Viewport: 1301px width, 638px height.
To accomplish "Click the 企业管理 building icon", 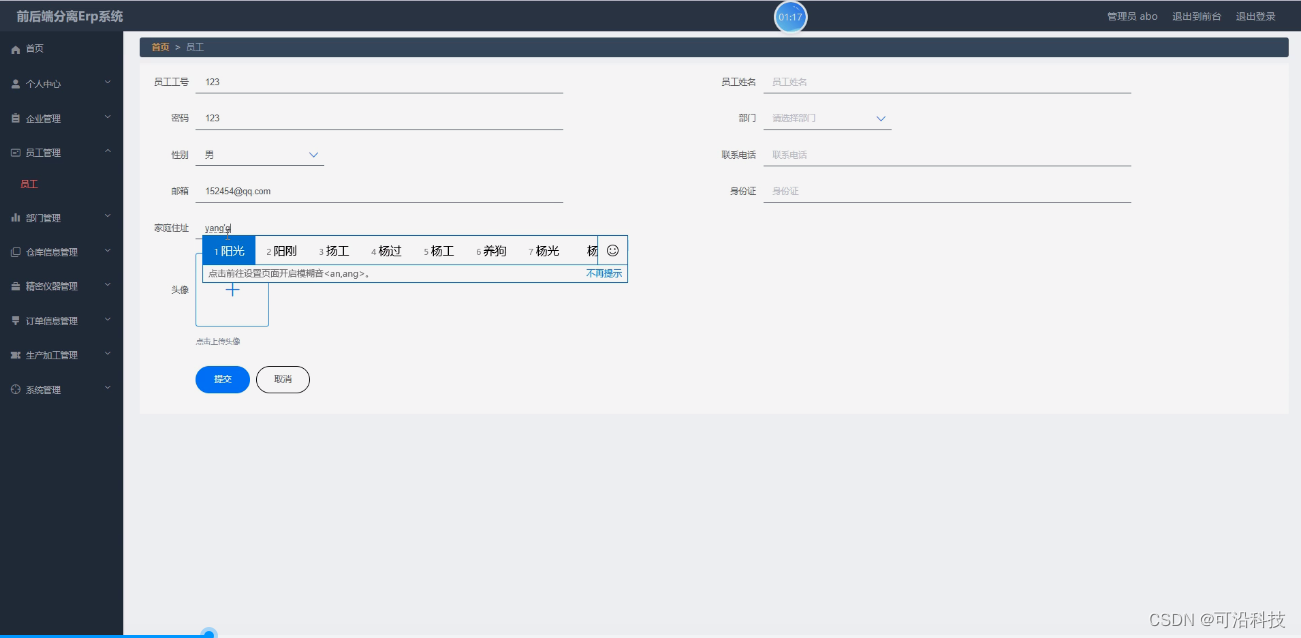I will tap(15, 118).
